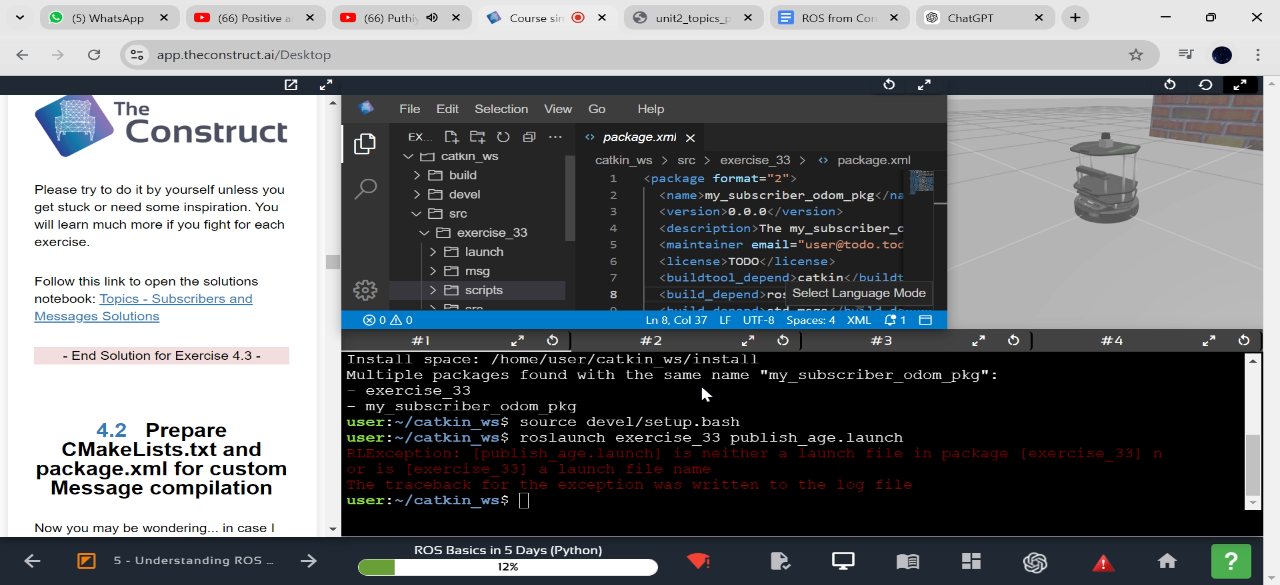Refresh the file explorer tree
Image resolution: width=1280 pixels, height=585 pixels.
point(503,137)
